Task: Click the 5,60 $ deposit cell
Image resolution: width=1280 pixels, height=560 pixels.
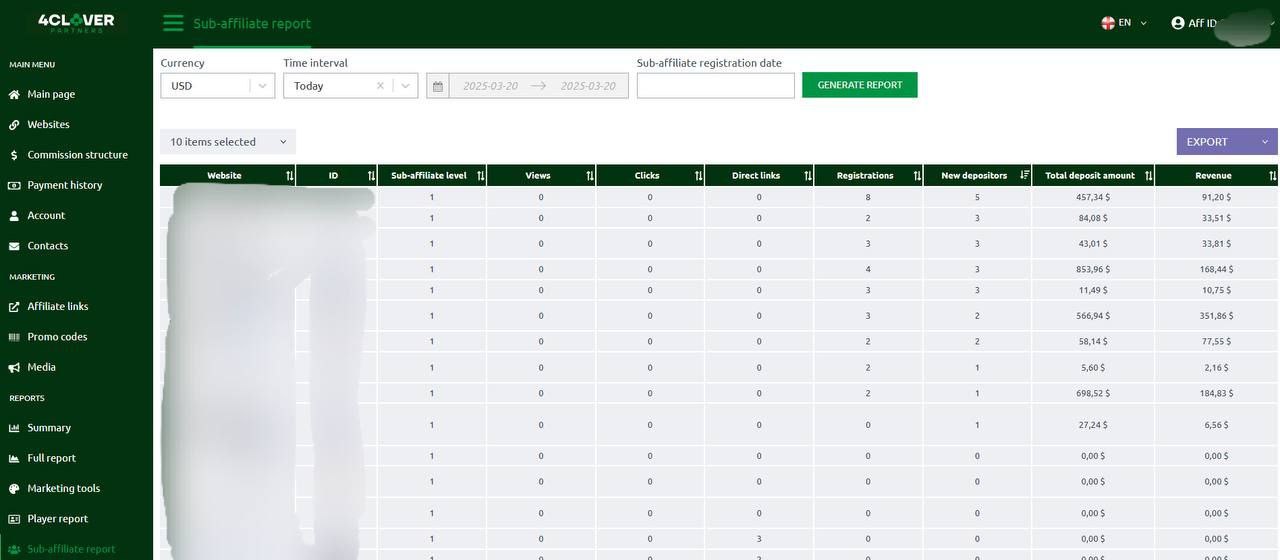Action: click(x=1093, y=368)
